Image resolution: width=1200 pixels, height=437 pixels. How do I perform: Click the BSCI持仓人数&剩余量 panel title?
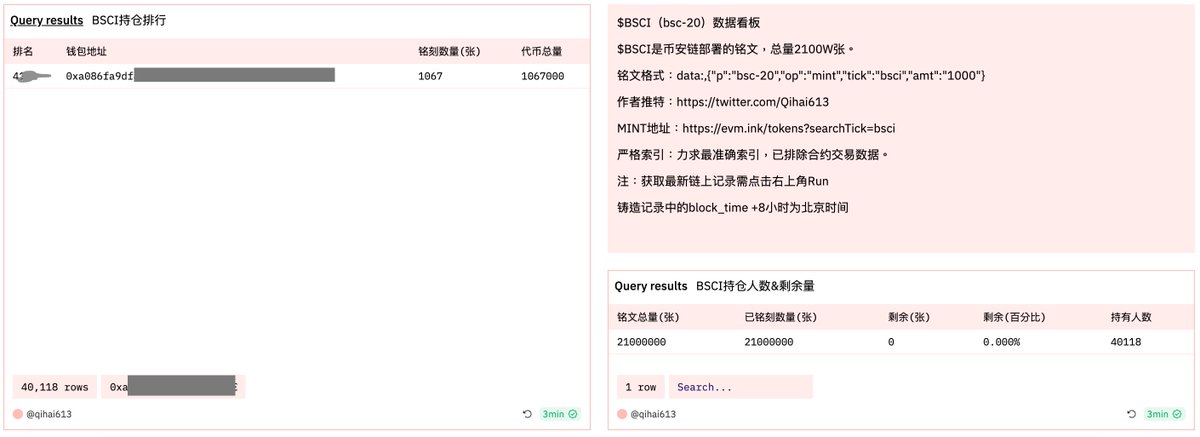756,286
